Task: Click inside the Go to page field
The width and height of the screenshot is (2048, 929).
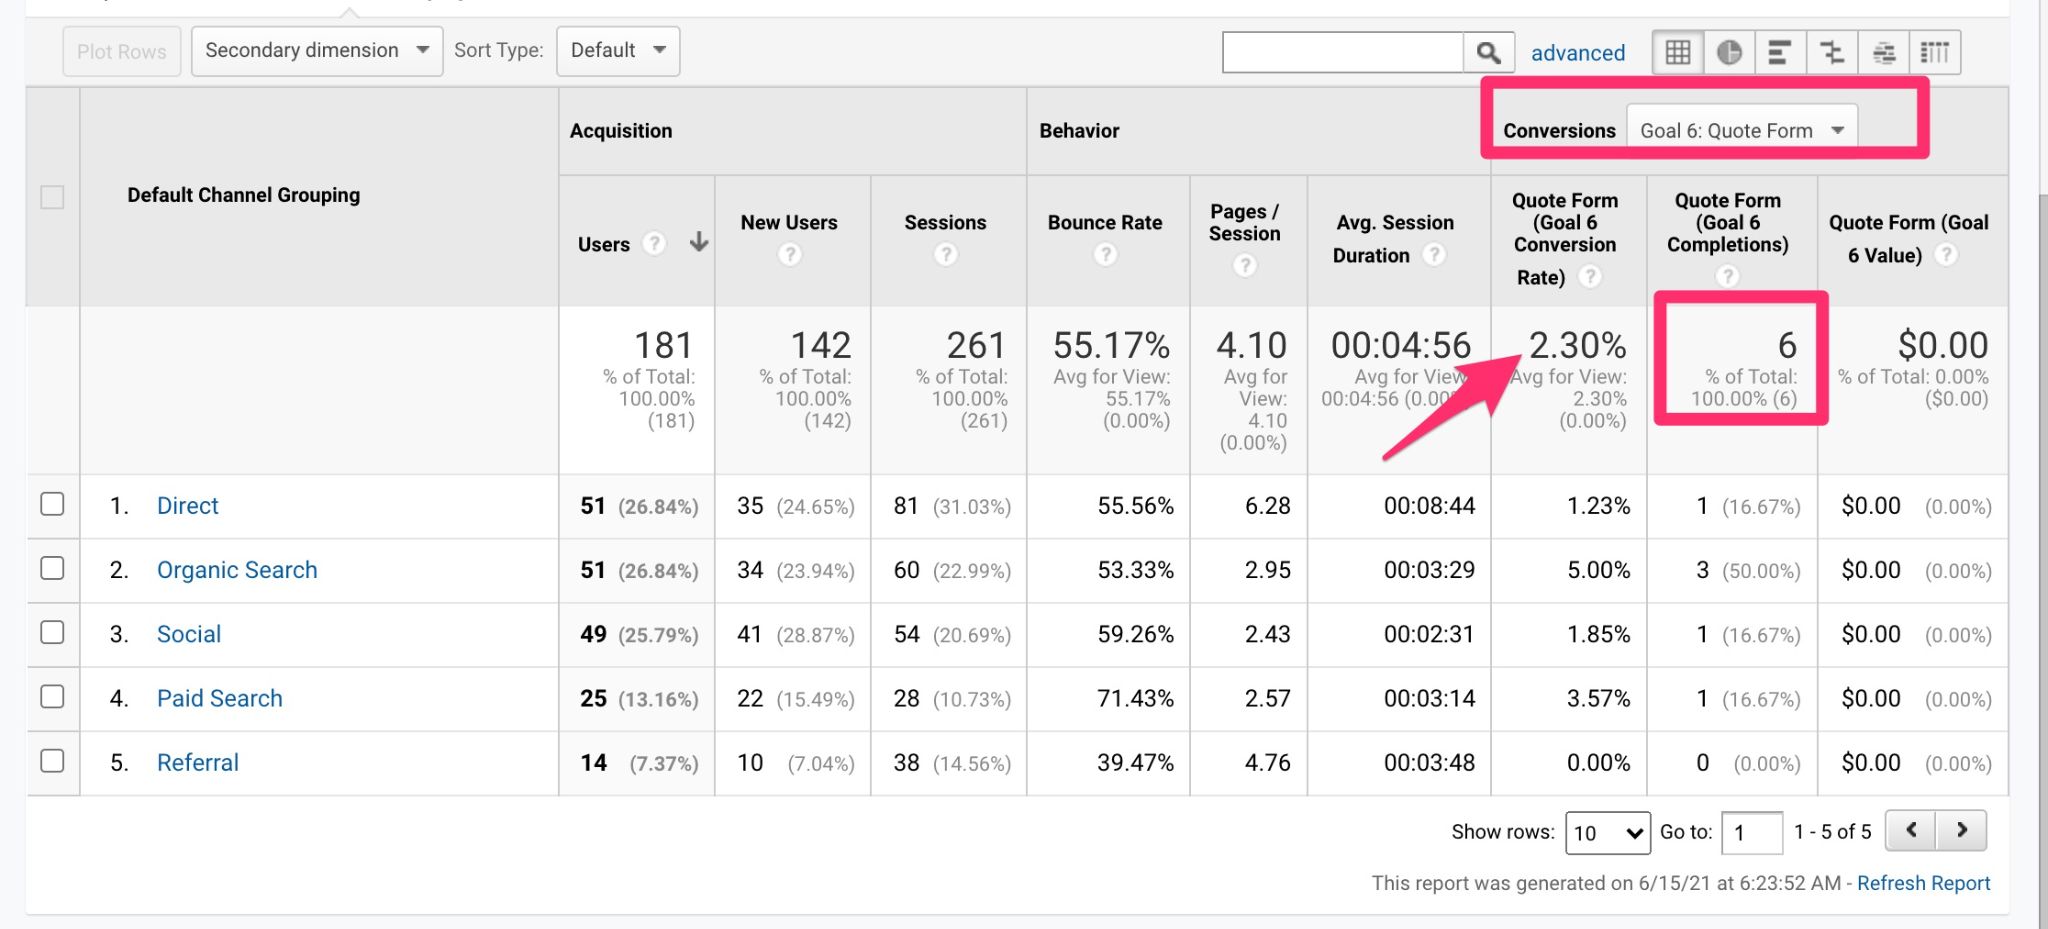Action: (x=1751, y=831)
